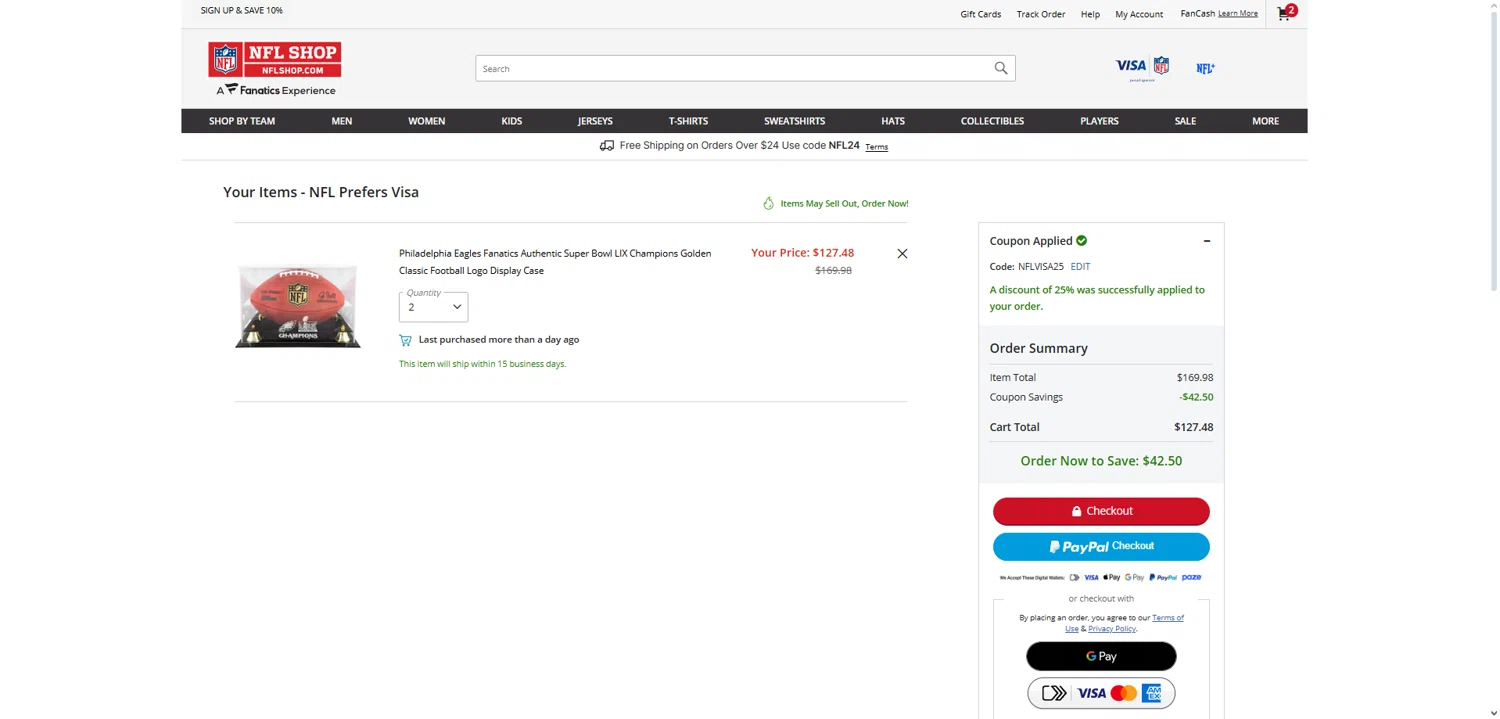Open the NFL+ logo link
The height and width of the screenshot is (719, 1500).
pos(1205,68)
